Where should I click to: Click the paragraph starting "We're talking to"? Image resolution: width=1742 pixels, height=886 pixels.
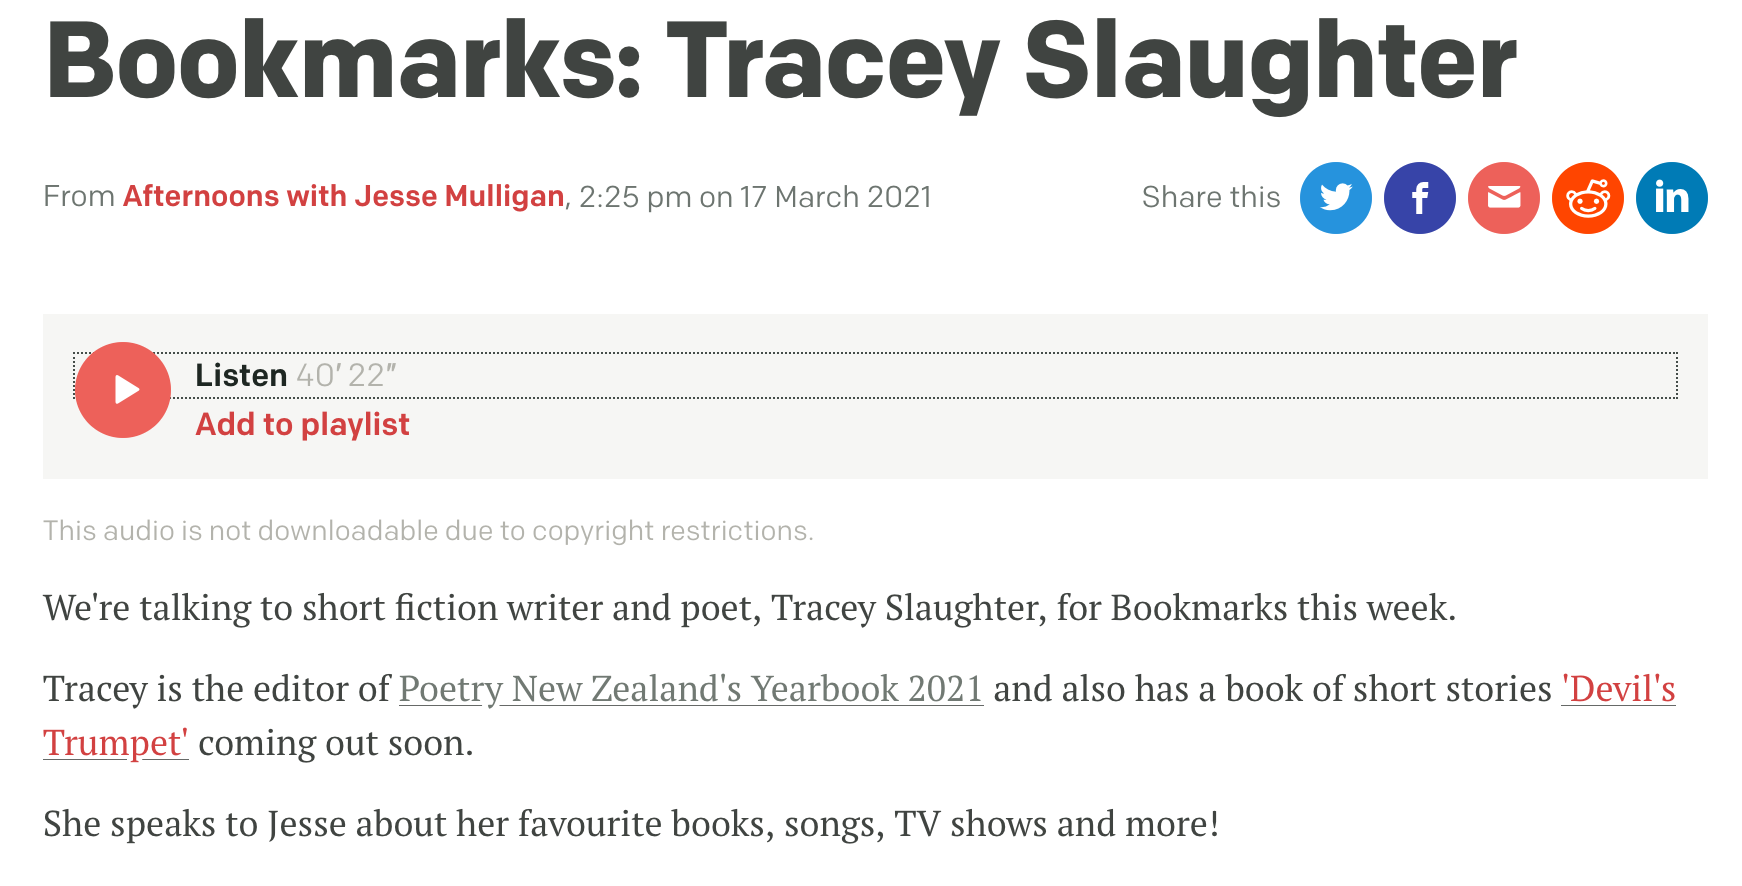(x=748, y=608)
